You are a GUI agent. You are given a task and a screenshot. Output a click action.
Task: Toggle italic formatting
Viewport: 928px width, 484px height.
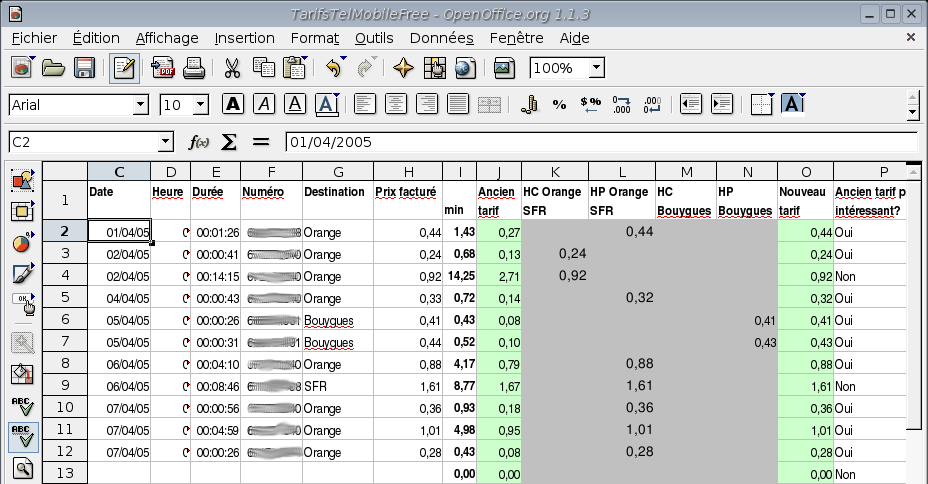tap(264, 105)
